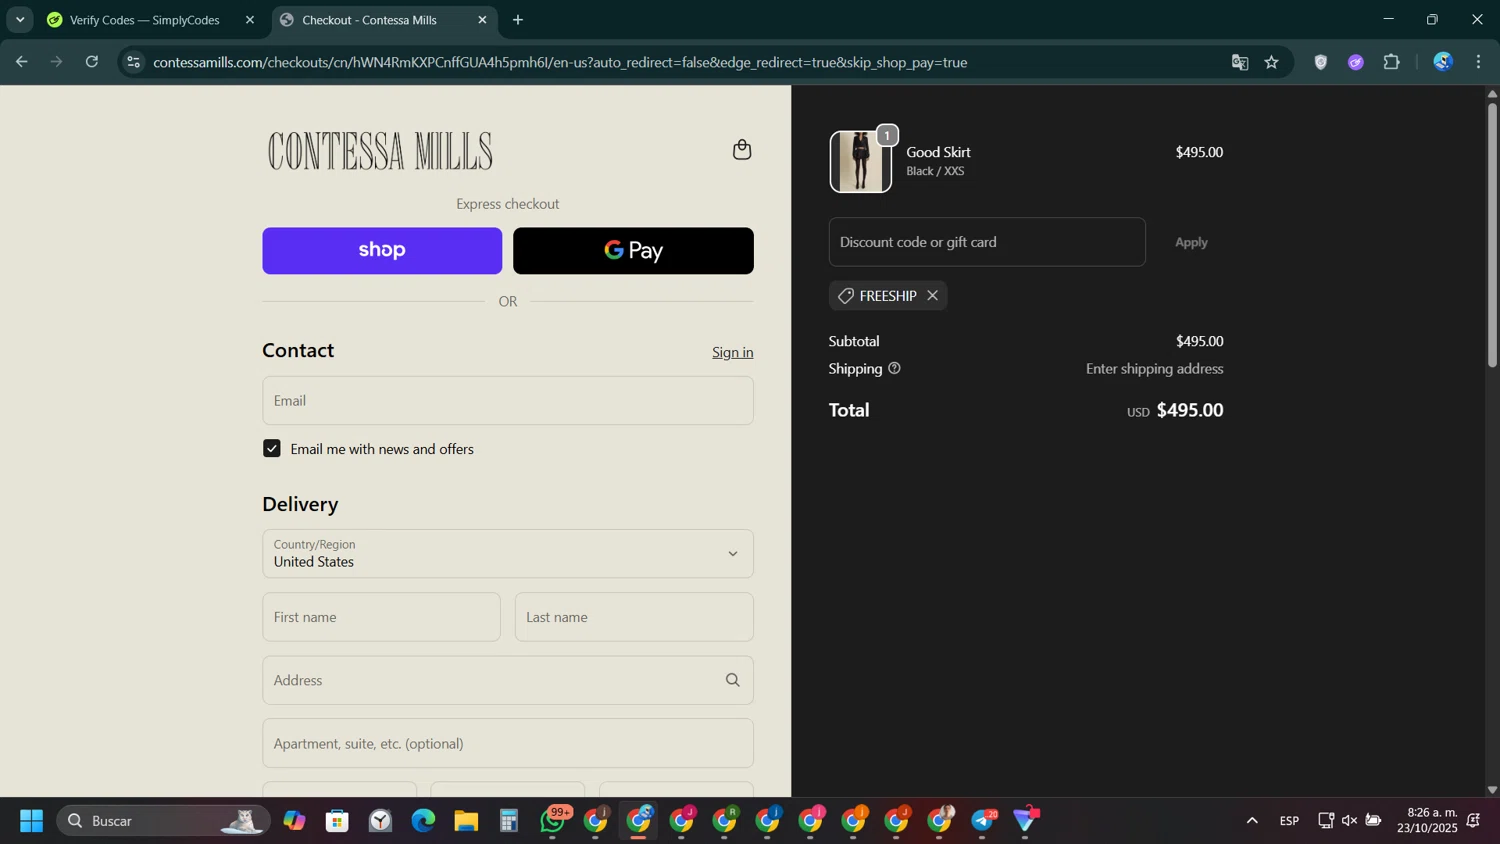The width and height of the screenshot is (1500, 844).
Task: Open the shield extension icon
Action: click(x=1321, y=62)
